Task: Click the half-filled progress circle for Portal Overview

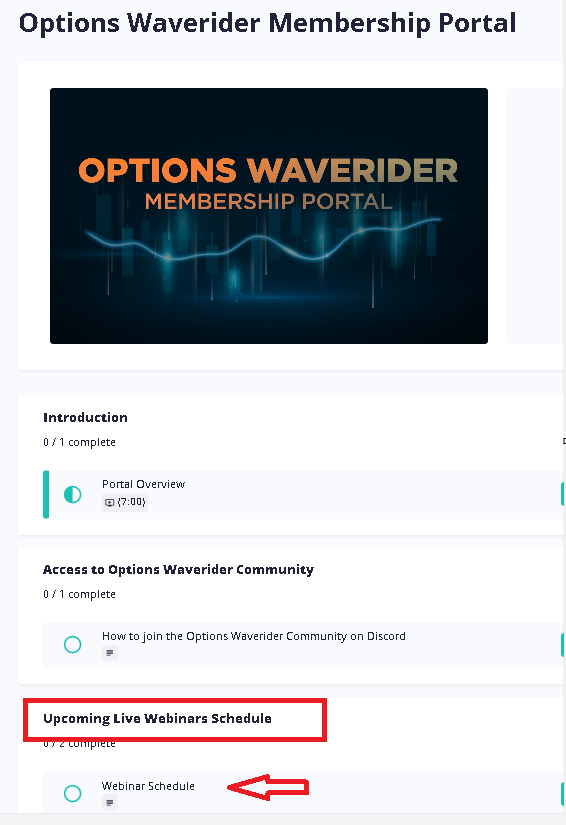Action: (x=73, y=495)
